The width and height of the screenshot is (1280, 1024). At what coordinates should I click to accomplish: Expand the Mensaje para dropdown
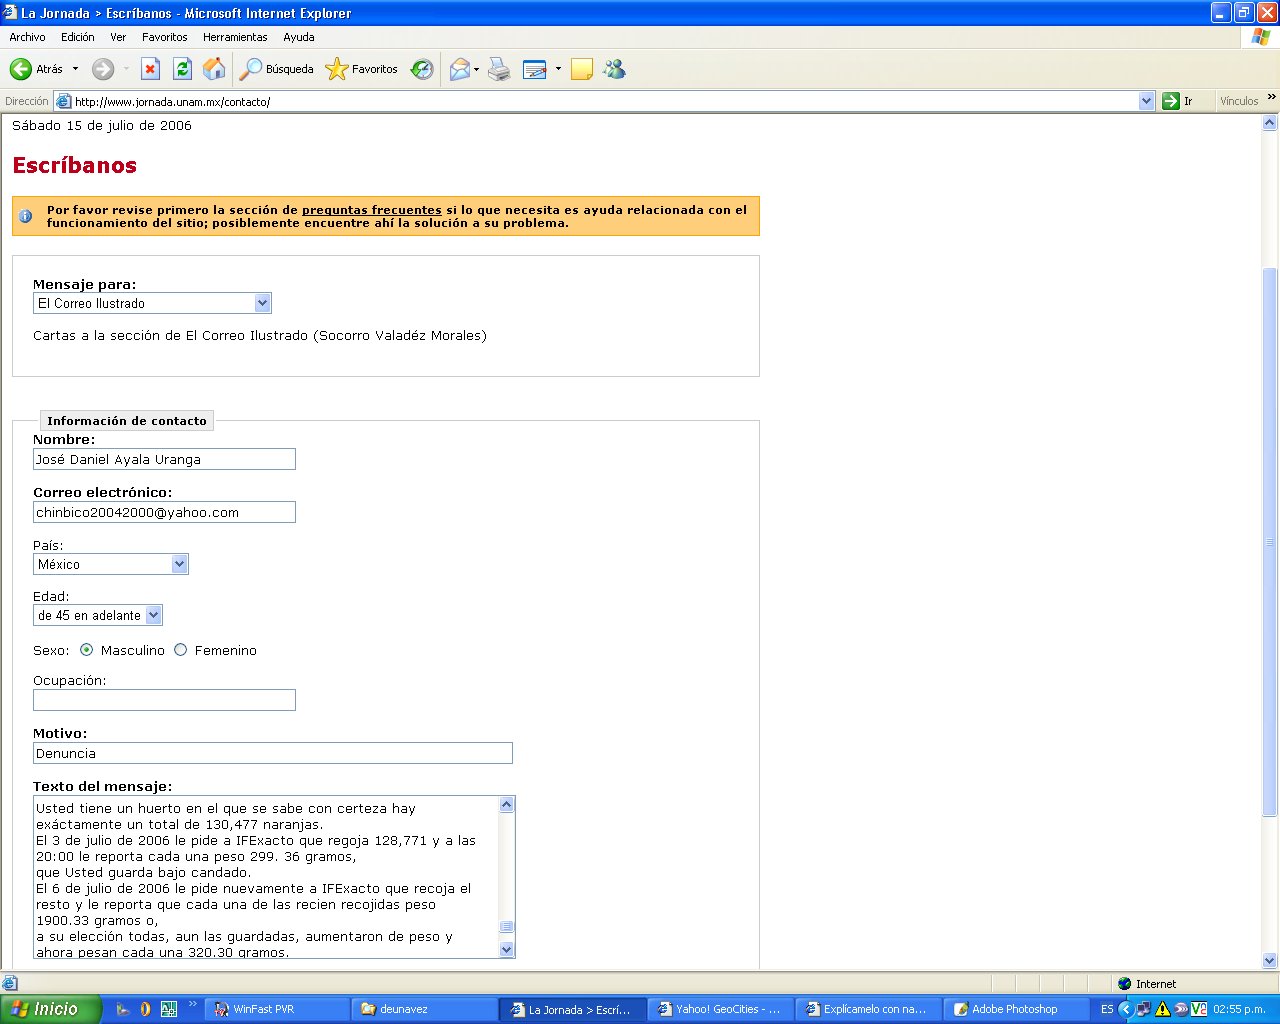[x=262, y=303]
